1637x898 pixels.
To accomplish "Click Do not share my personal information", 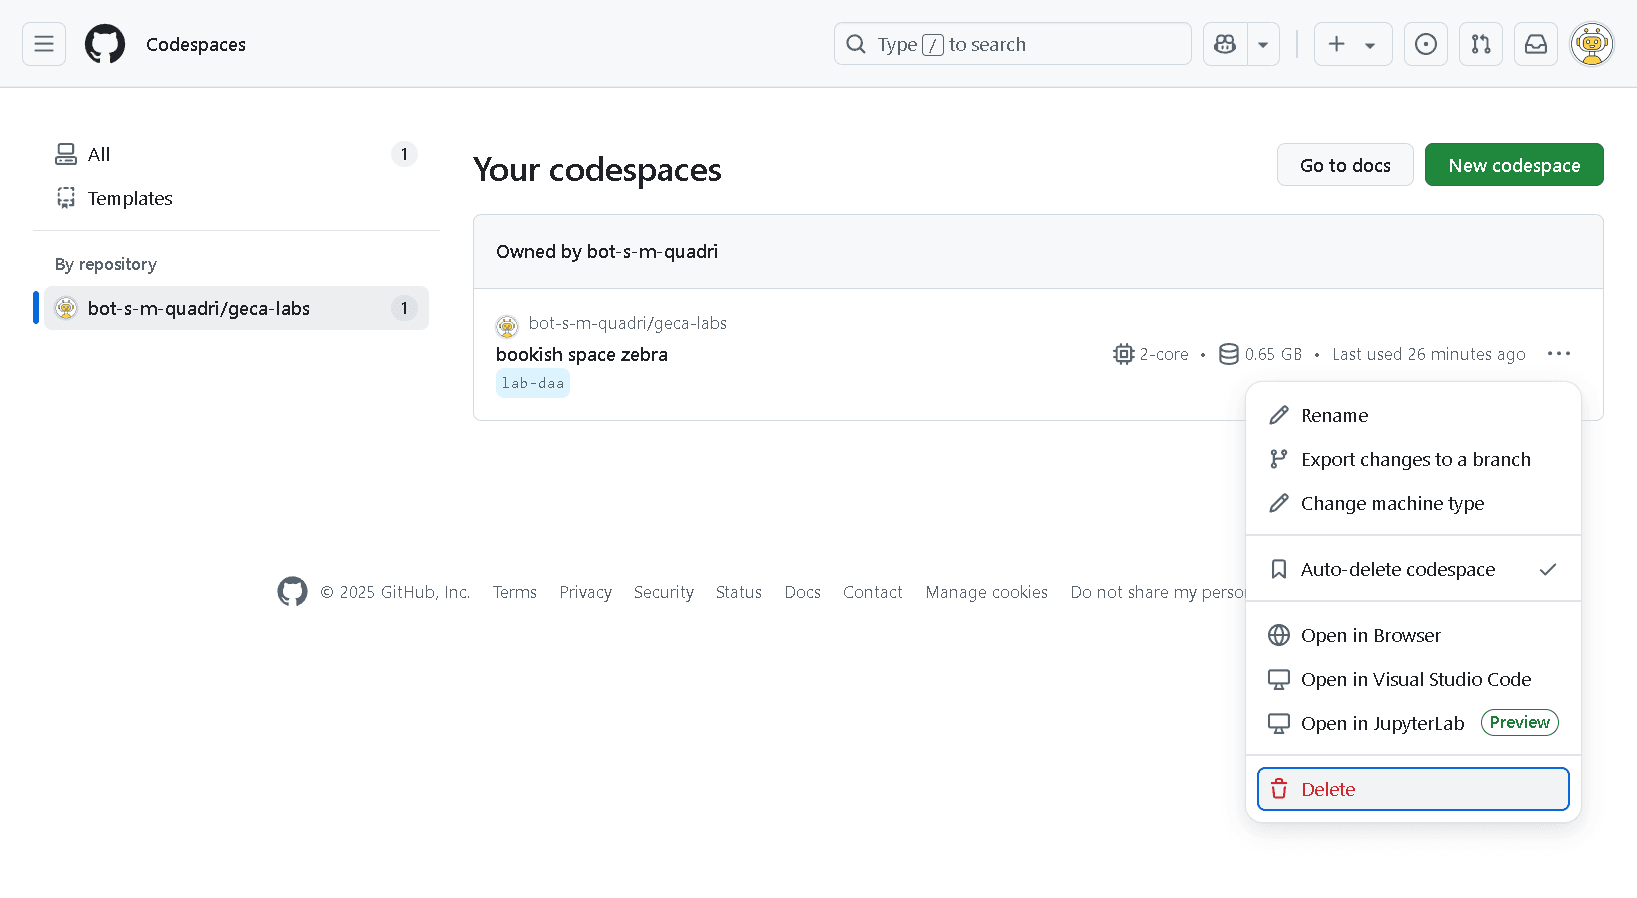I will [x=1158, y=592].
